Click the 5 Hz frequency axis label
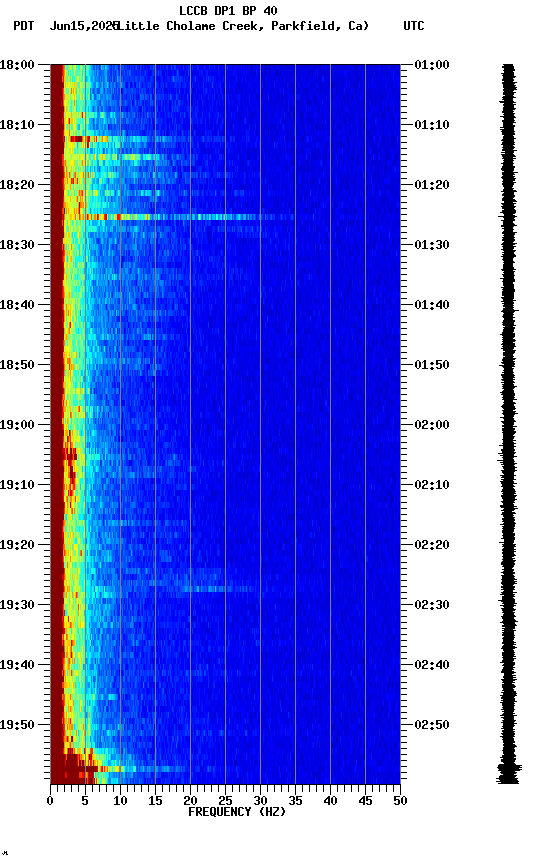This screenshot has width=552, height=864. pyautogui.click(x=85, y=801)
